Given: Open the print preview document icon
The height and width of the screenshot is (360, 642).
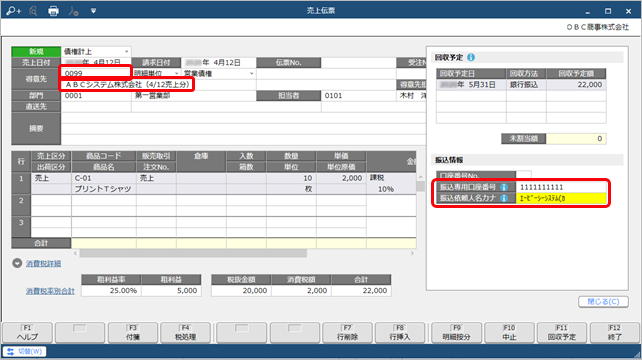Looking at the screenshot, I should (34, 11).
